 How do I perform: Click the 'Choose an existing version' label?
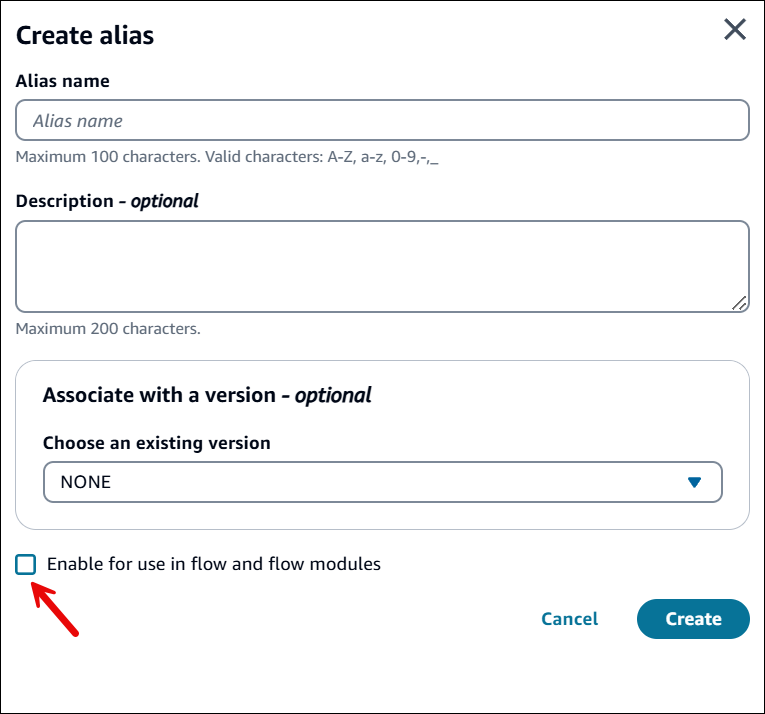(x=157, y=442)
